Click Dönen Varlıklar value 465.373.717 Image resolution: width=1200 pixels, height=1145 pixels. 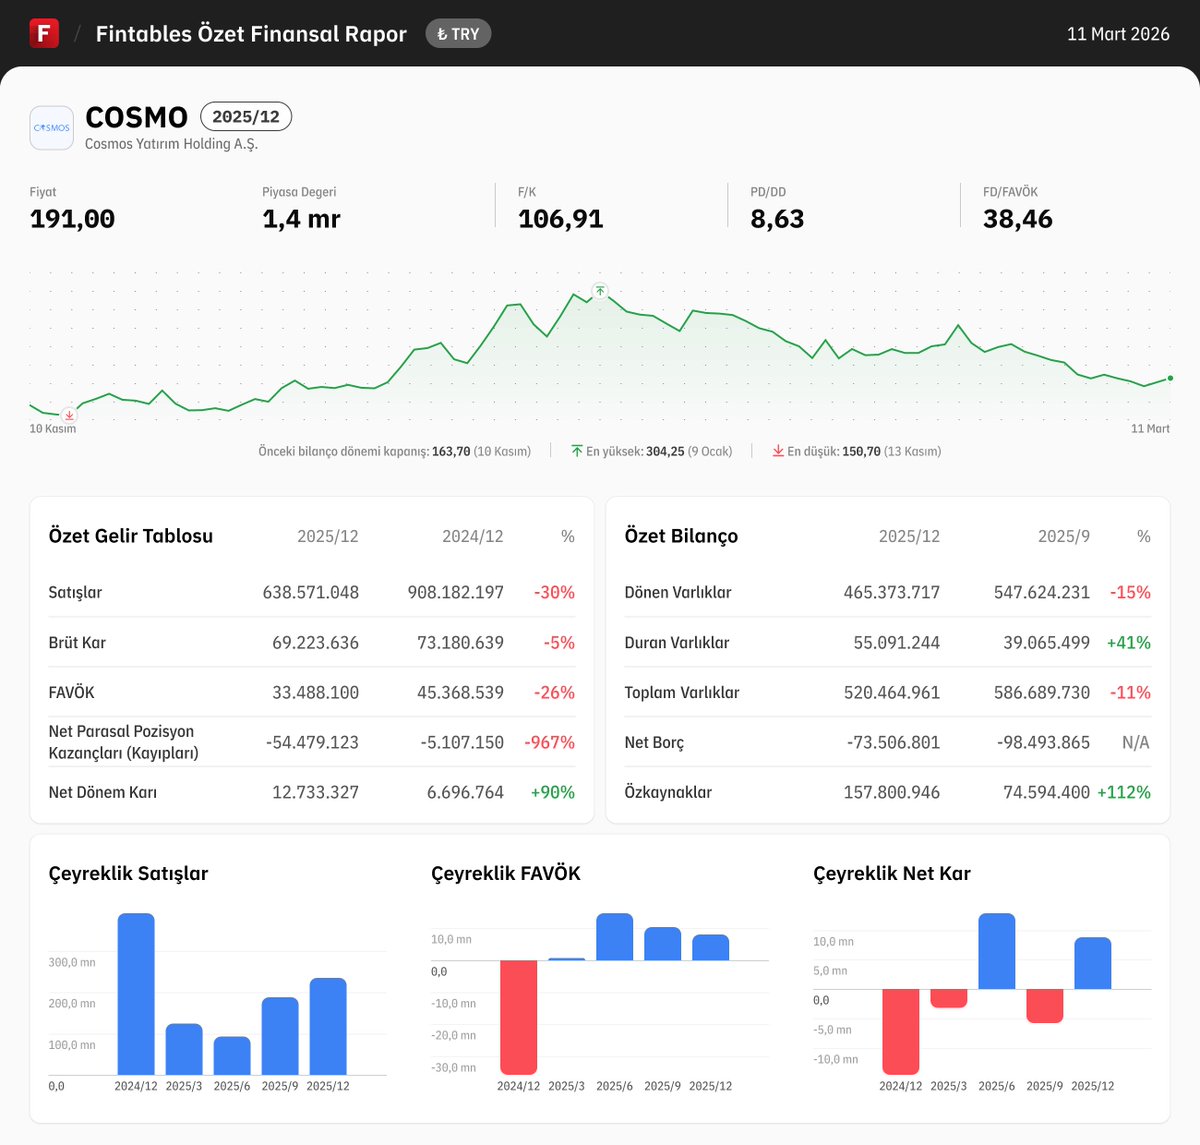(x=892, y=592)
